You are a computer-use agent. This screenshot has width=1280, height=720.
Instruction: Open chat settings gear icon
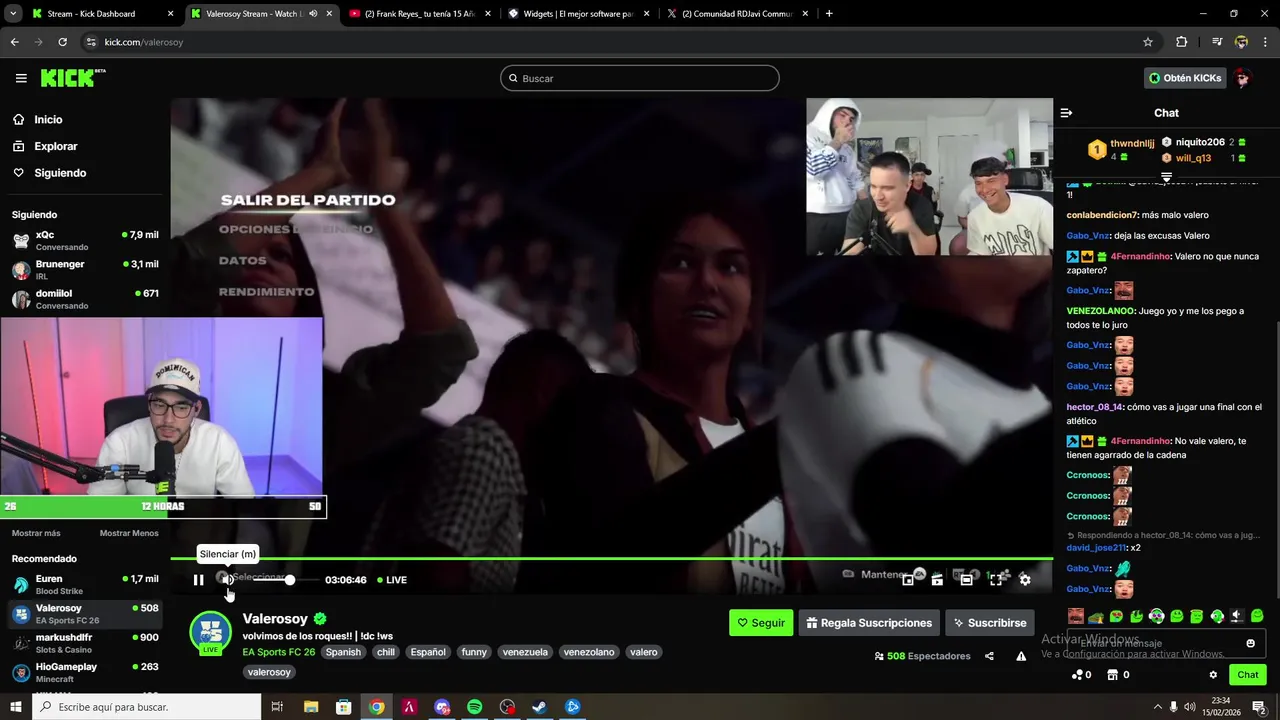pos(1213,675)
